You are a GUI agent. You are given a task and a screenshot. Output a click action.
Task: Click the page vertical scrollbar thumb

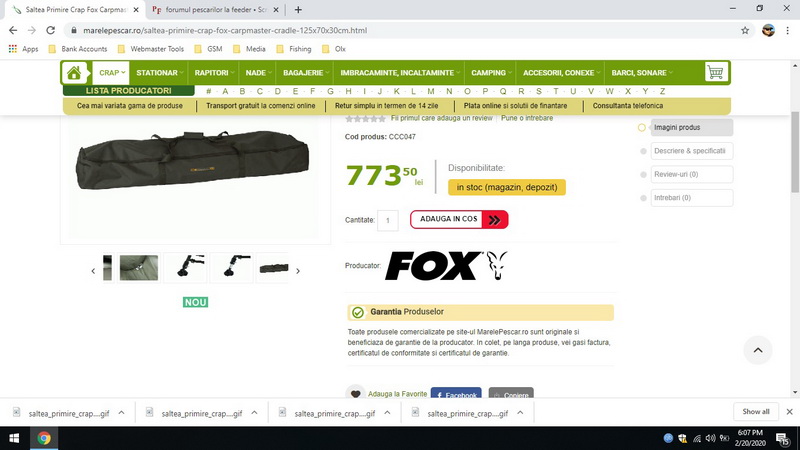pyautogui.click(x=795, y=152)
